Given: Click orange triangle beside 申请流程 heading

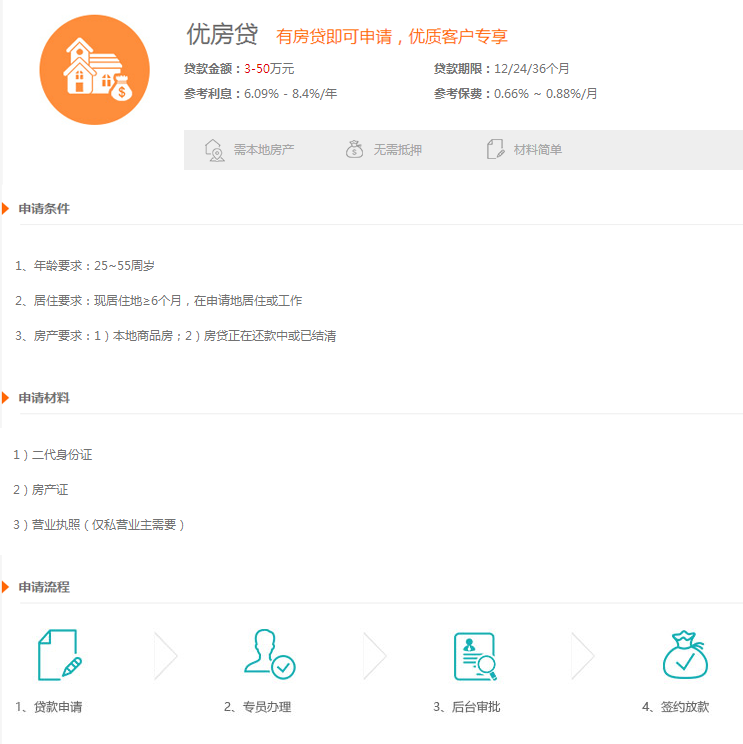Looking at the screenshot, I should [x=6, y=587].
